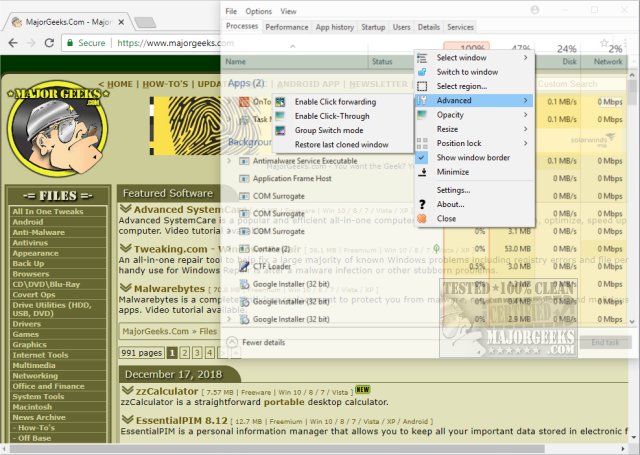
Task: Open the Opacity submenu arrow
Action: (x=526, y=115)
